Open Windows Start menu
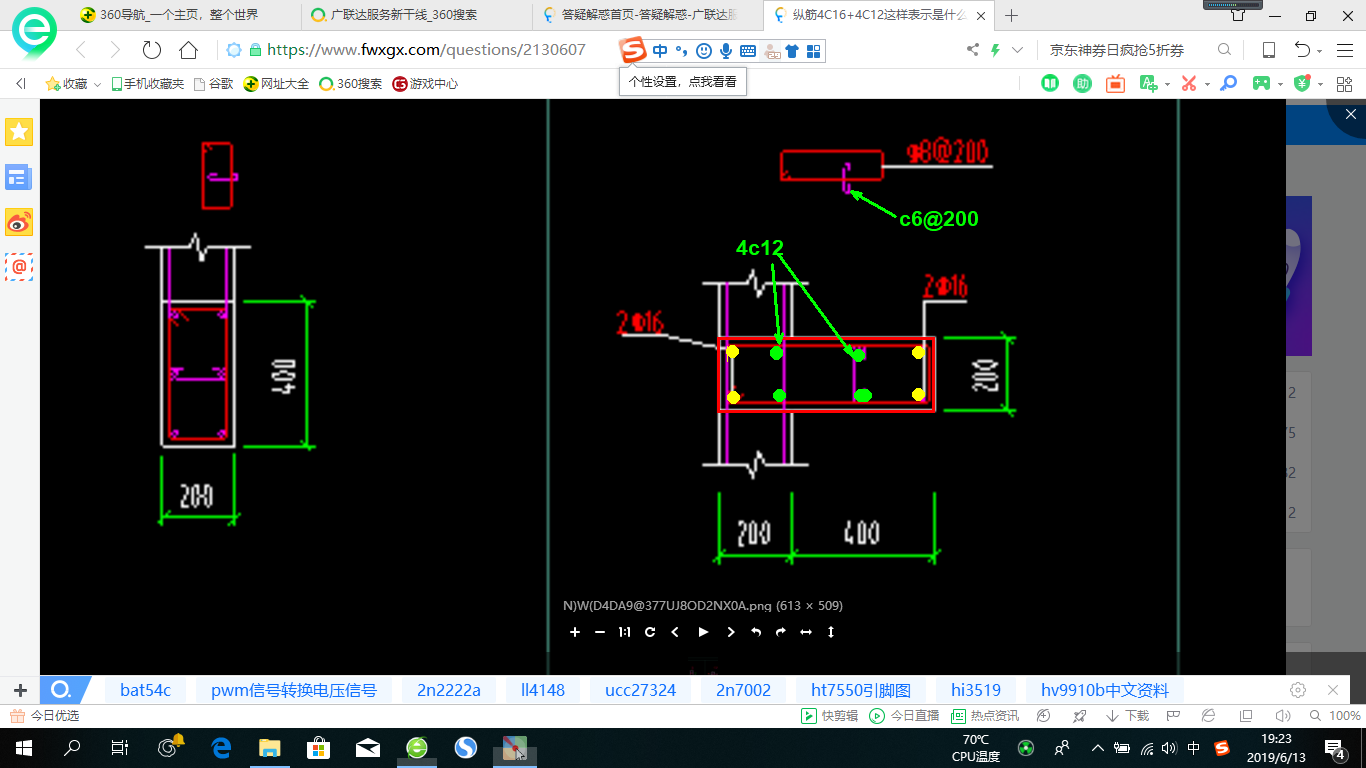The height and width of the screenshot is (768, 1366). pos(23,747)
